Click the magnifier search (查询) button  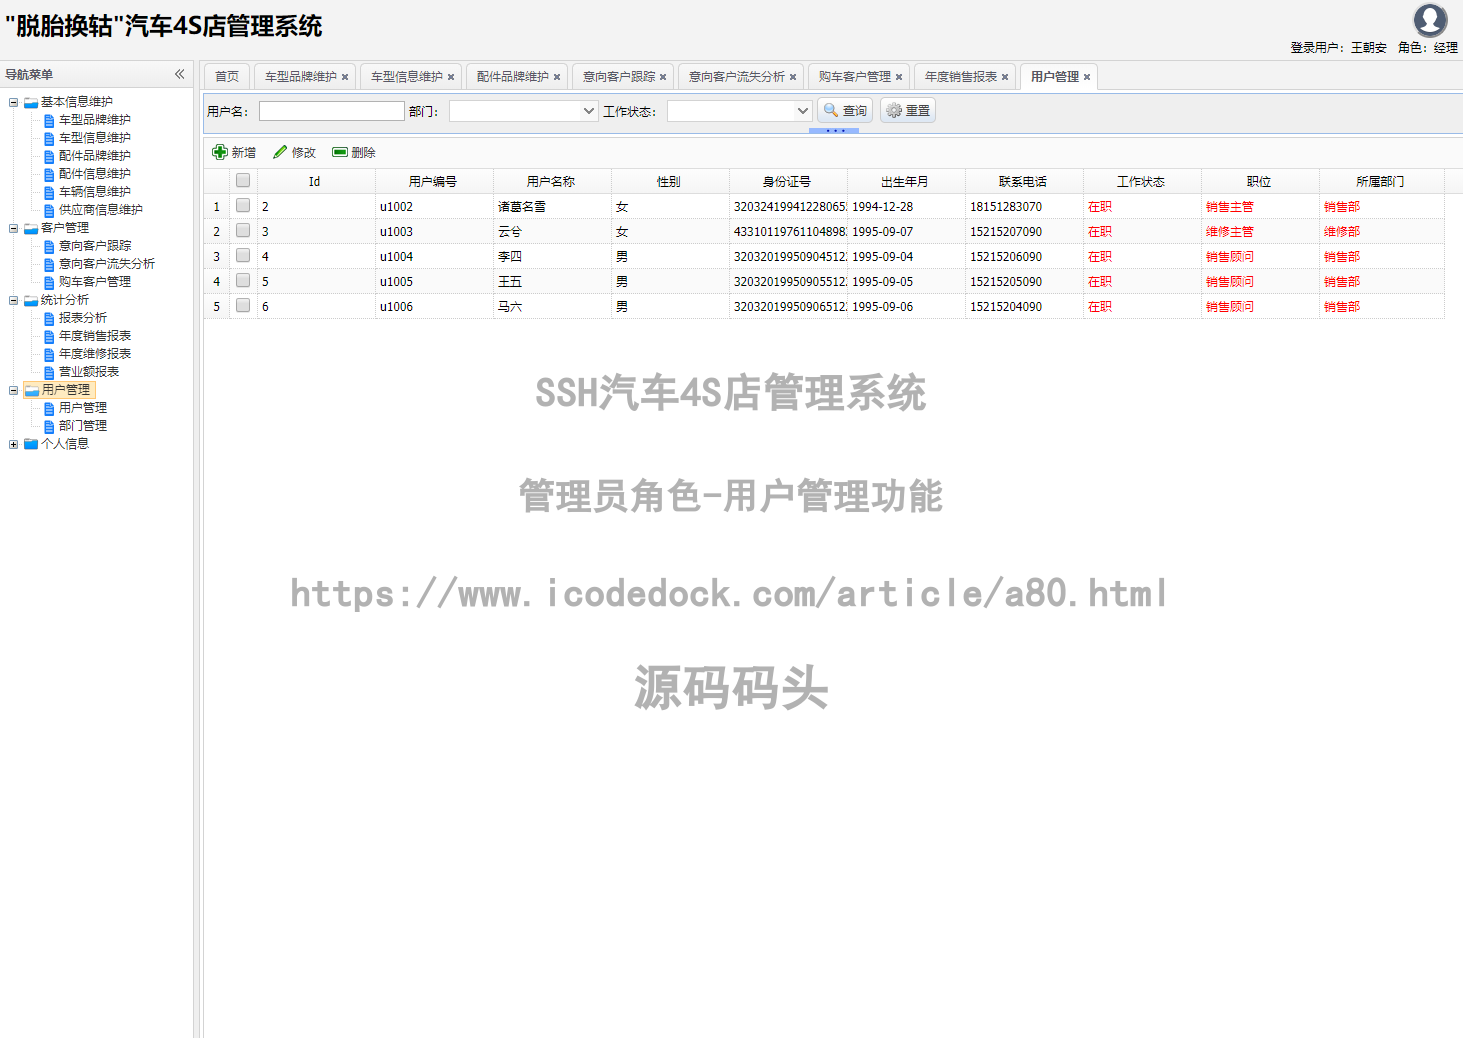845,111
